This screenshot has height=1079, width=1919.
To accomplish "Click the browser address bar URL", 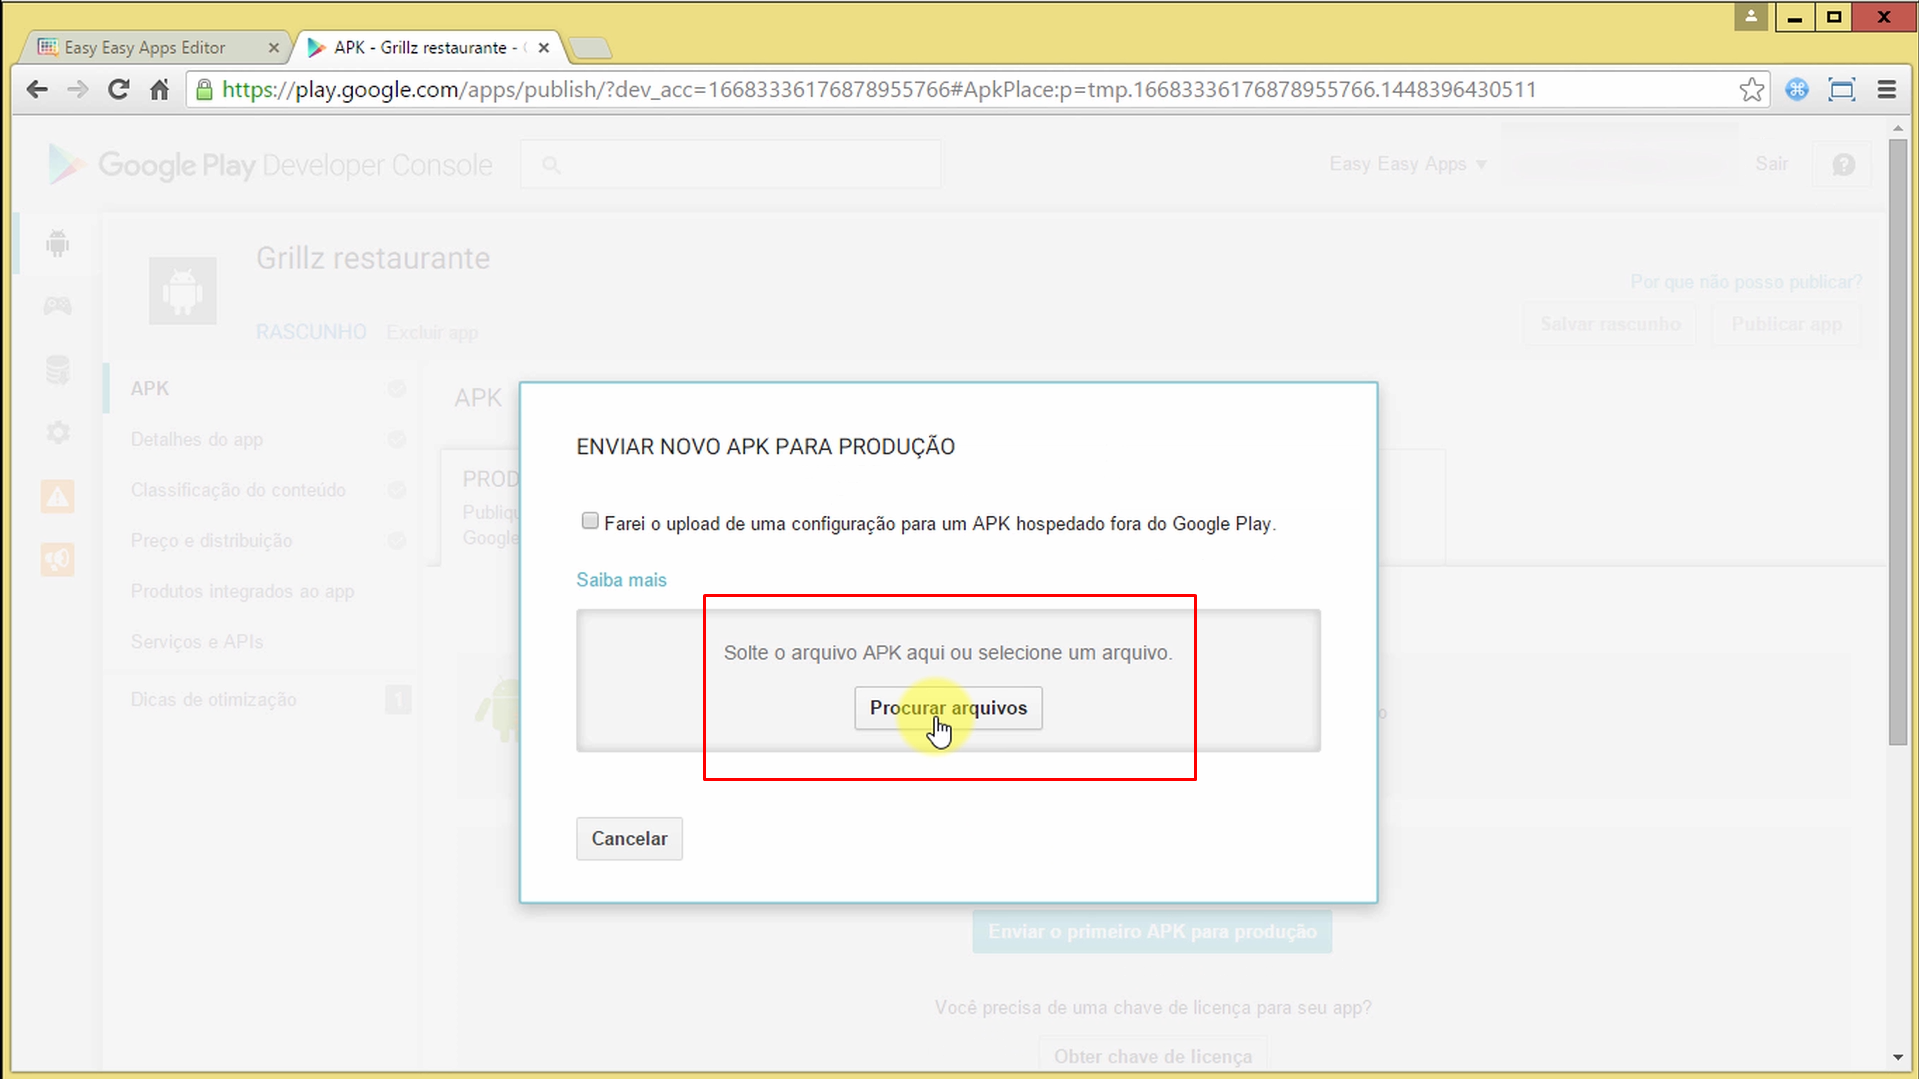I will [878, 90].
